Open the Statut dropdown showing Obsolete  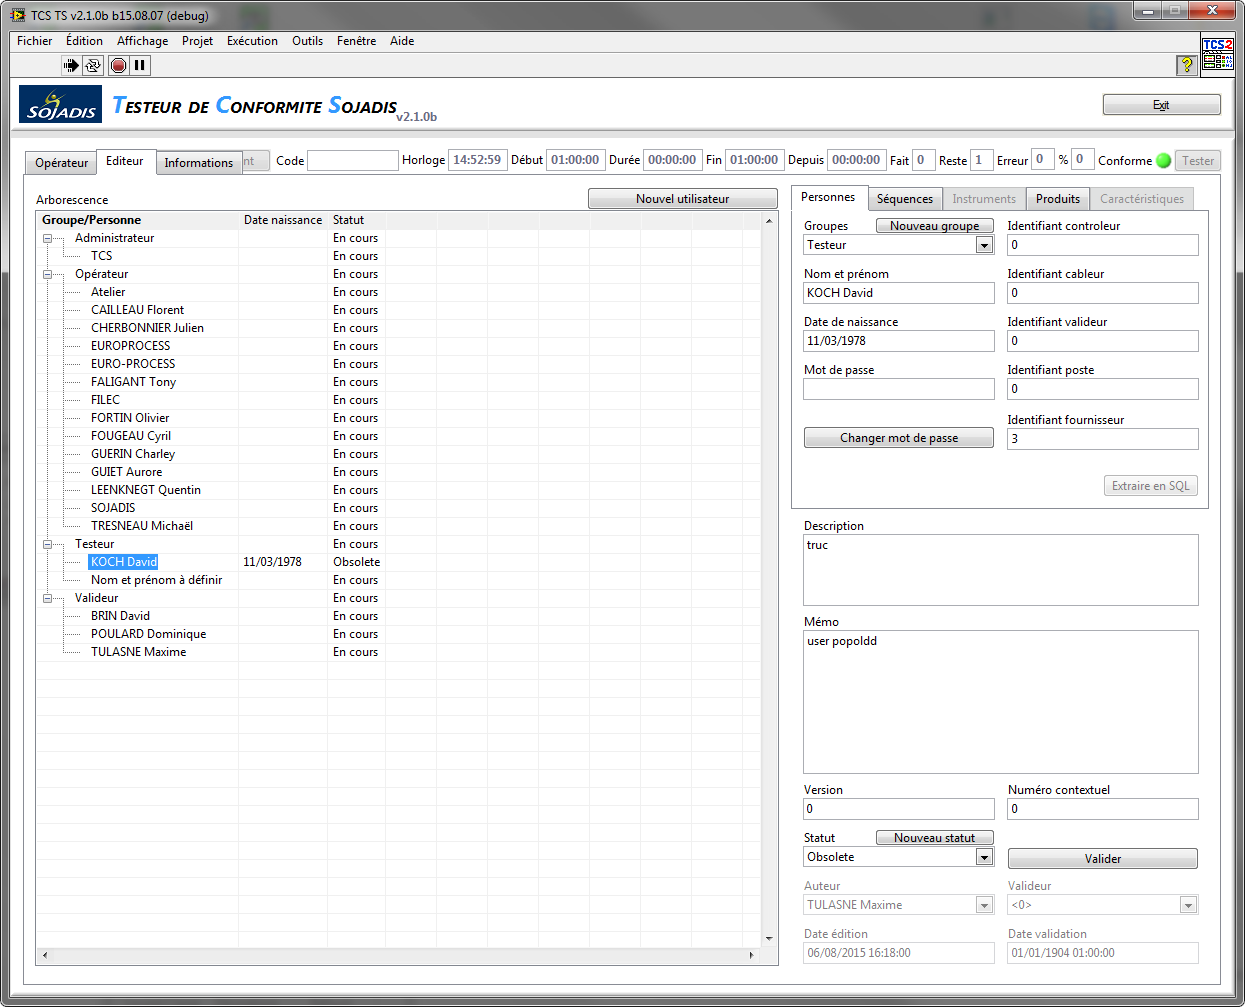coord(985,857)
